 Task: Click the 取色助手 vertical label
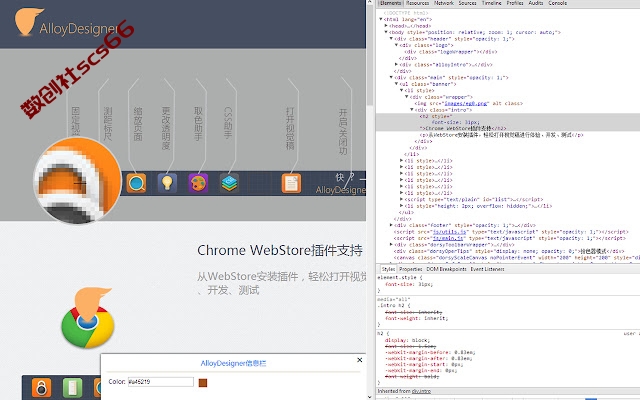[x=198, y=124]
